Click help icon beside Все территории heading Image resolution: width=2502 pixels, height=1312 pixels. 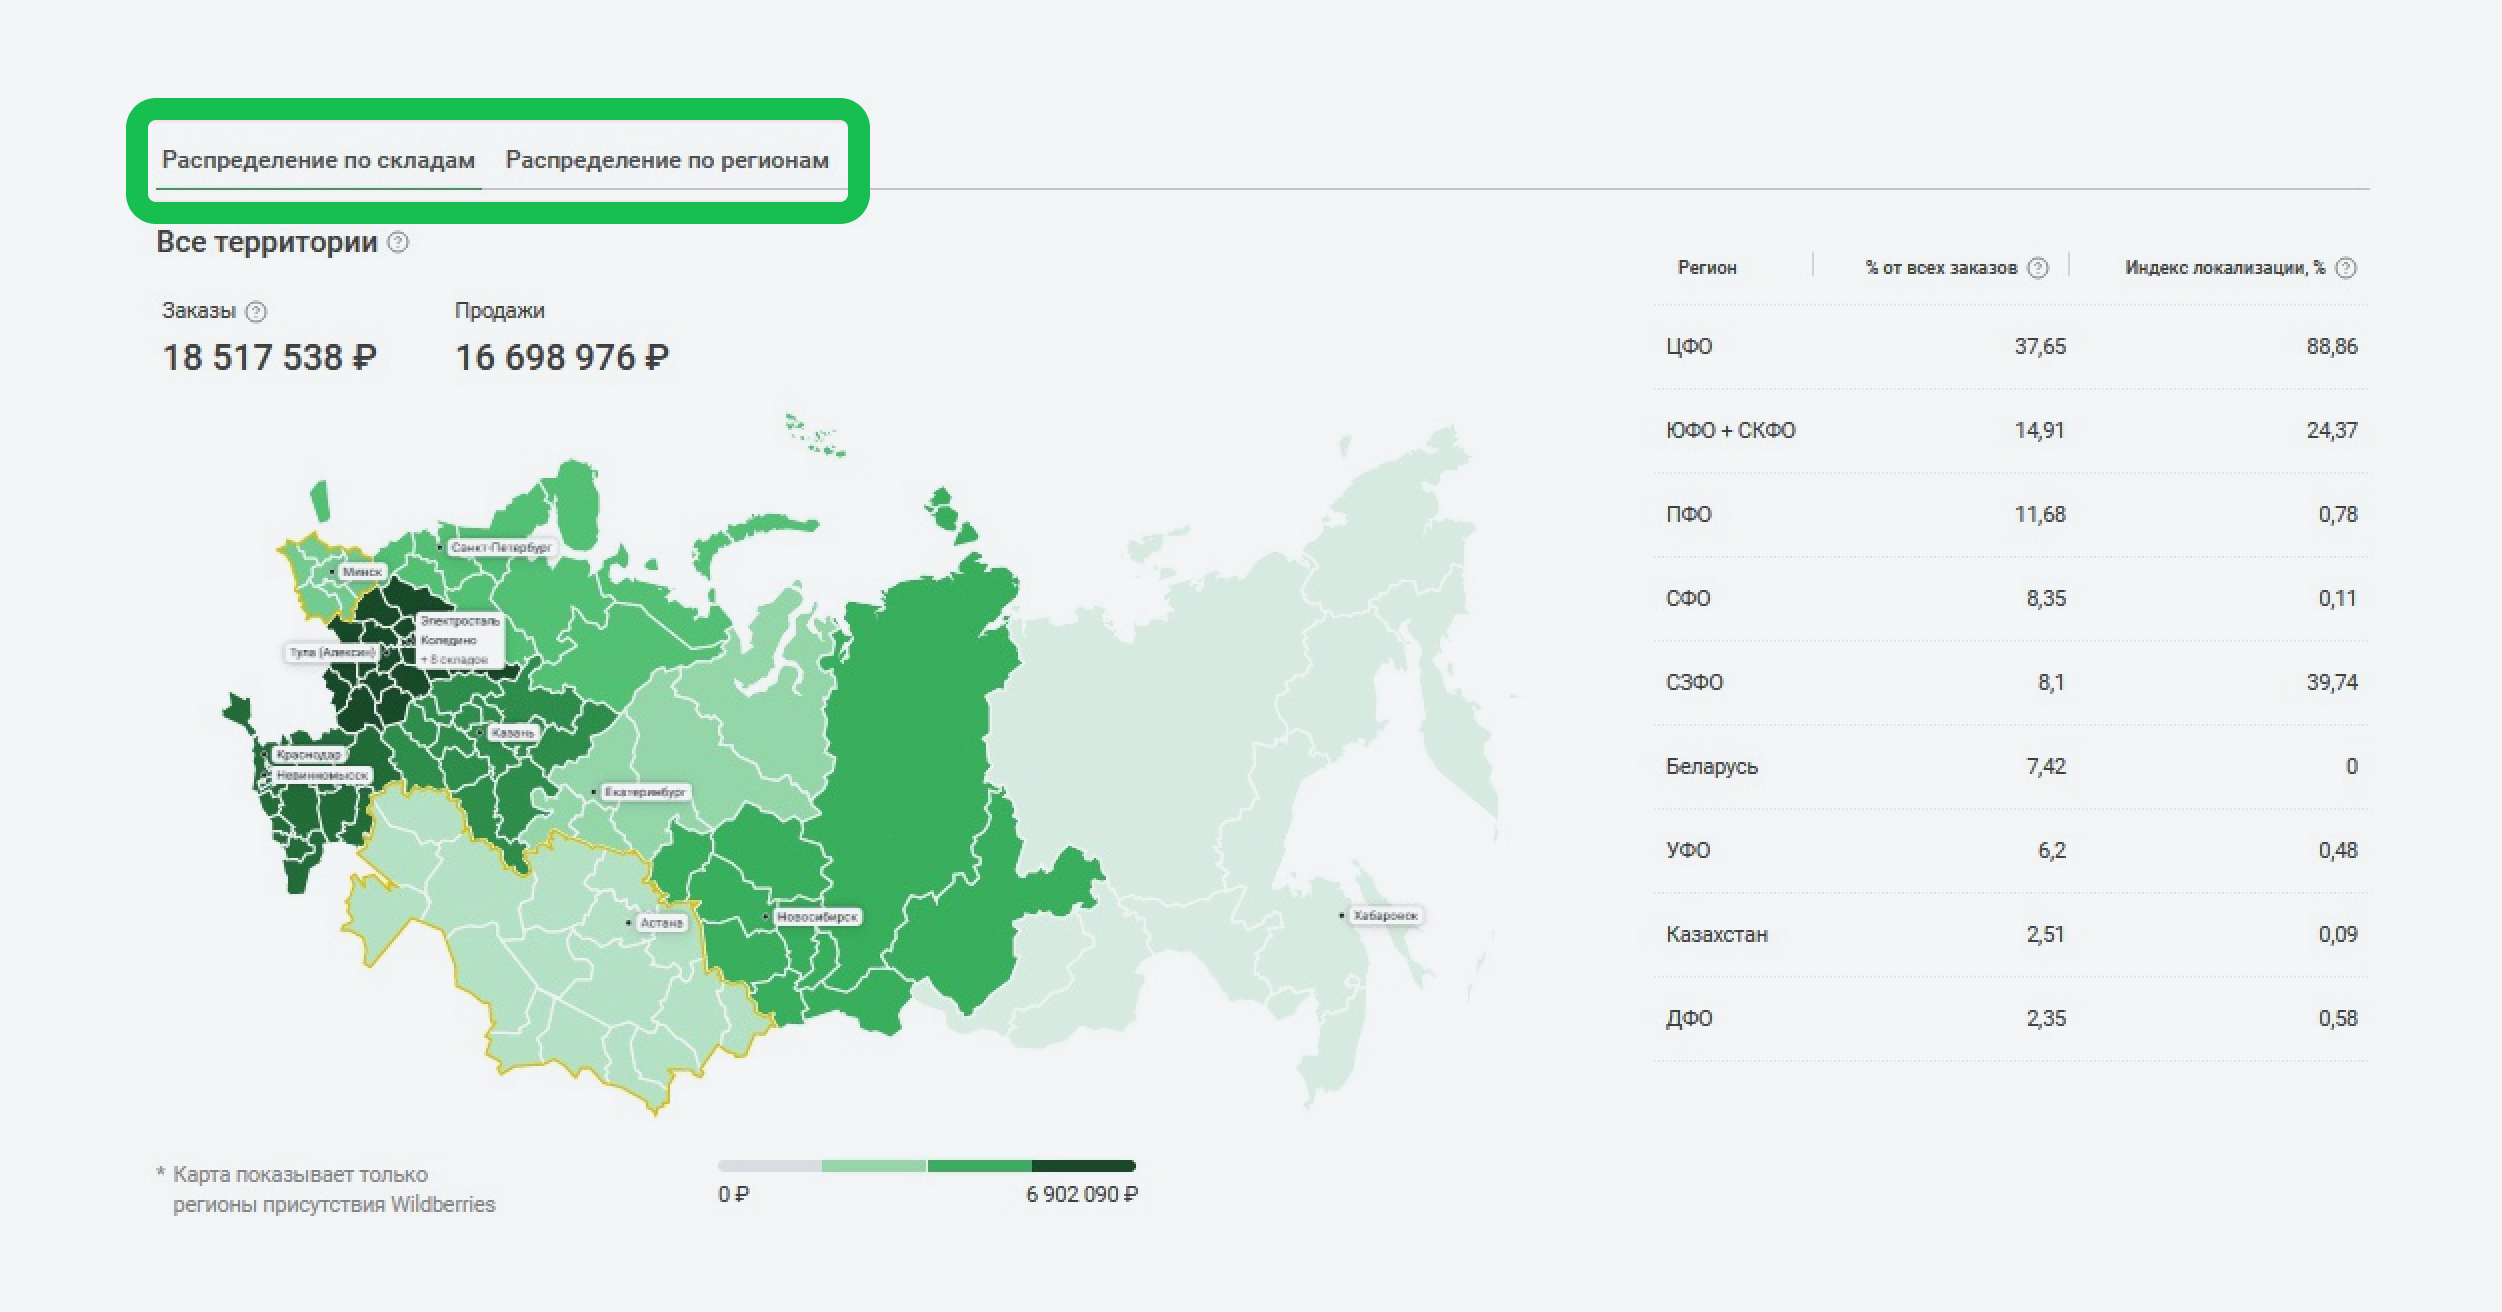398,243
